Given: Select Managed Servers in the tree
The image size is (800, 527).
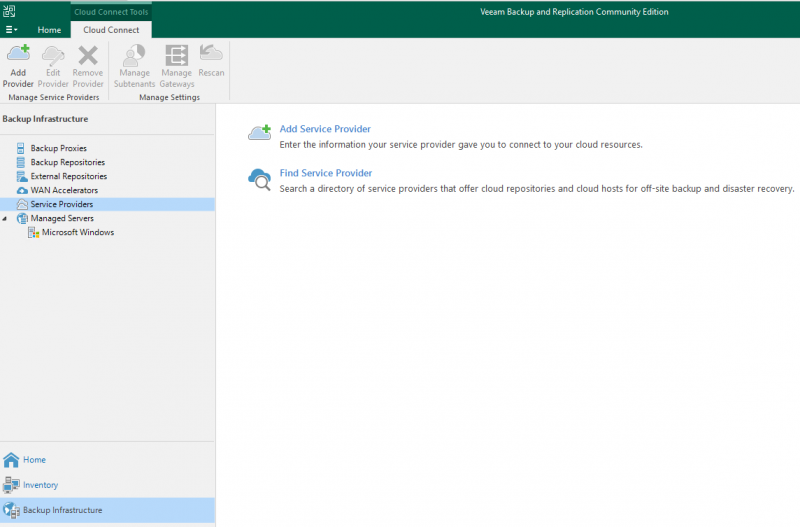Looking at the screenshot, I should pyautogui.click(x=62, y=218).
